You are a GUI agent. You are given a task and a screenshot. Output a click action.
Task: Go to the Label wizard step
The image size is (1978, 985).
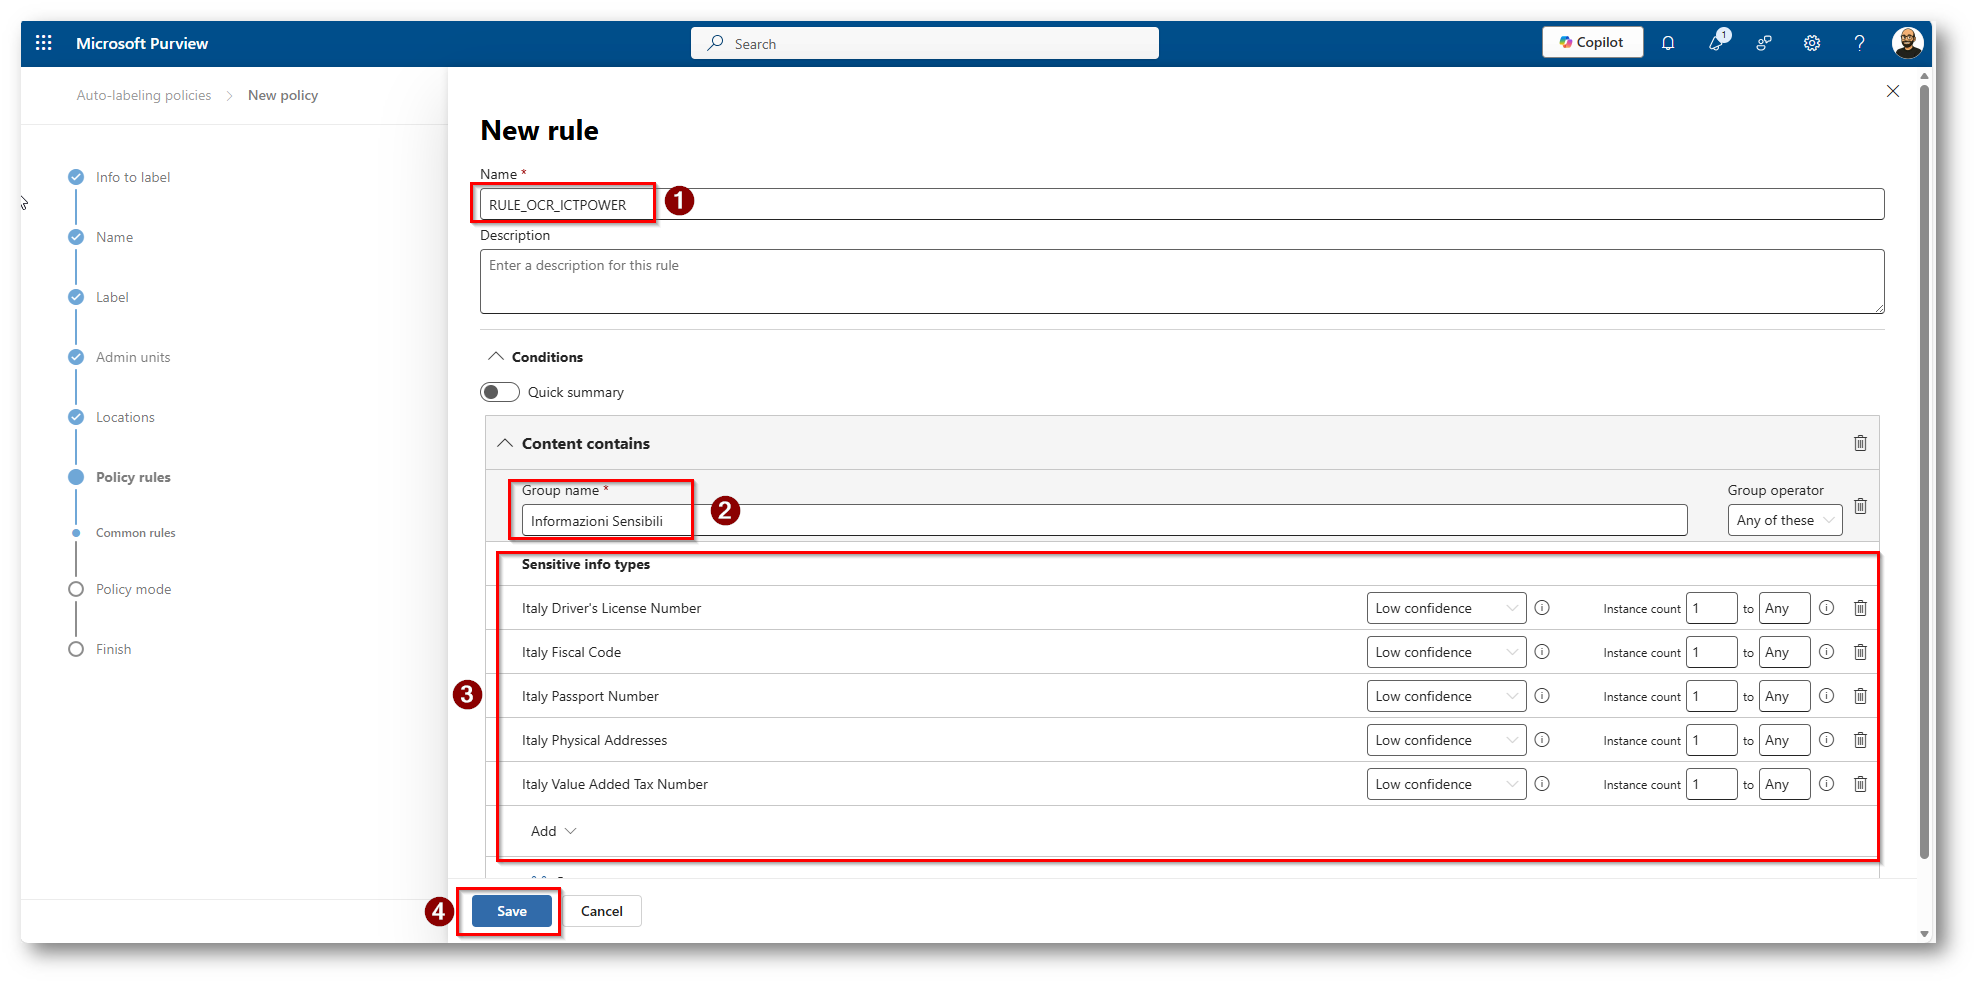(x=112, y=297)
